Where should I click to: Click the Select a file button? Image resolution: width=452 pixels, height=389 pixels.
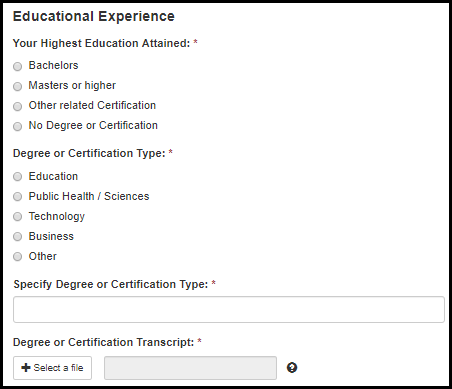[52, 368]
